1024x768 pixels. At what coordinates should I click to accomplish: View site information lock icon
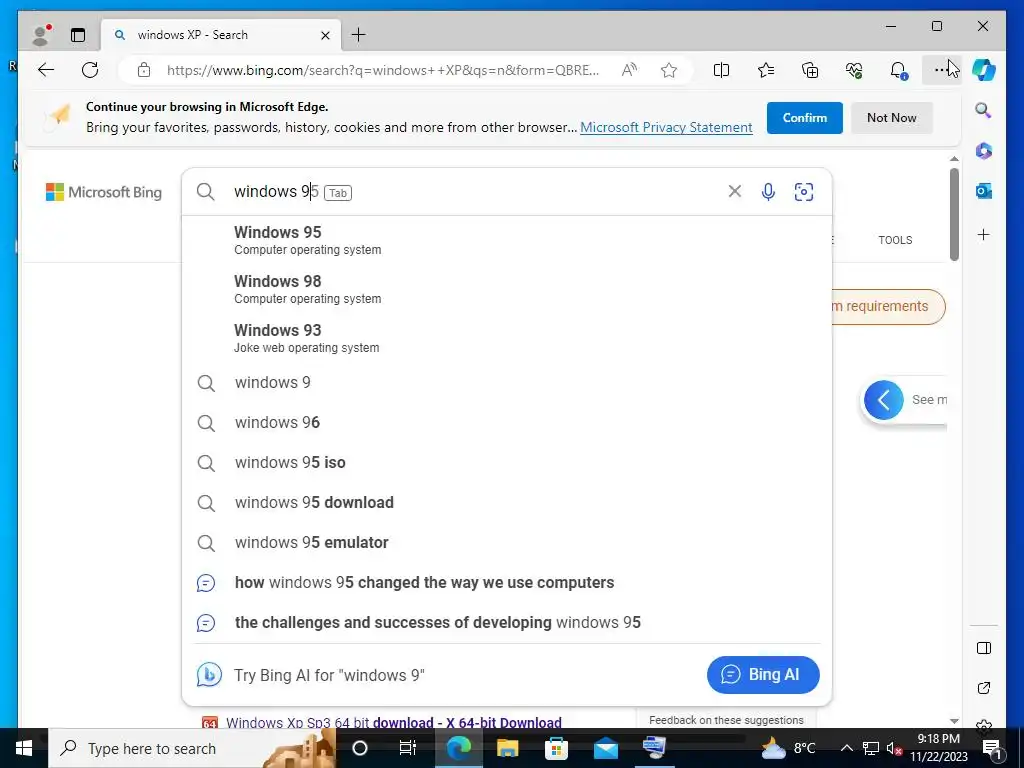point(144,70)
